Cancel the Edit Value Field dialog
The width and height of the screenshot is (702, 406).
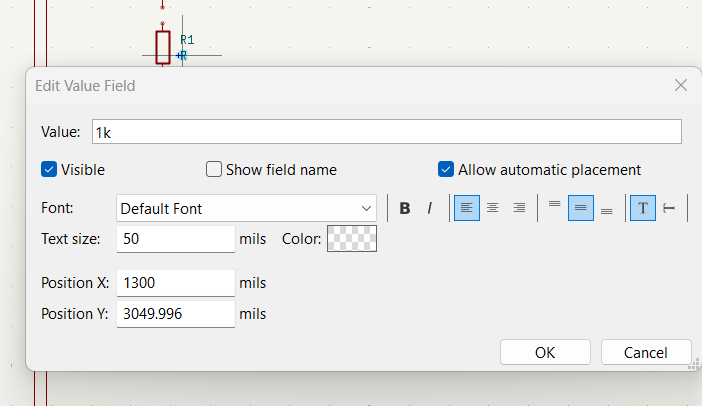645,352
